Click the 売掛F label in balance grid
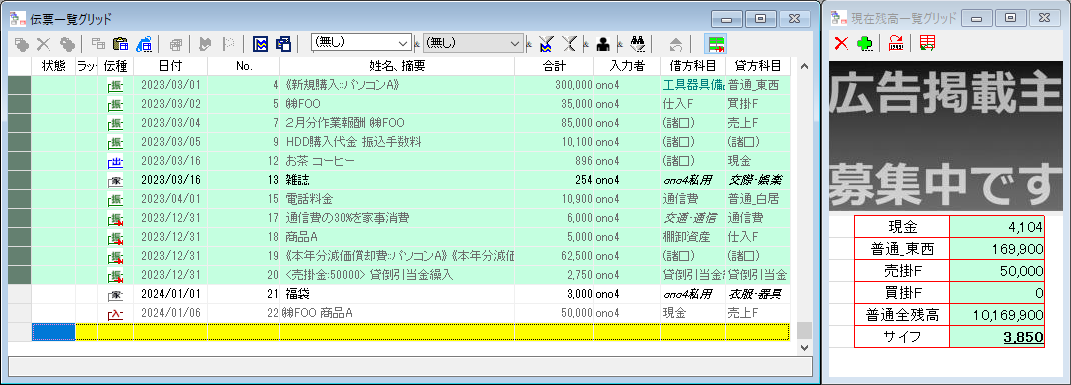This screenshot has height=385, width=1071. pyautogui.click(x=902, y=271)
